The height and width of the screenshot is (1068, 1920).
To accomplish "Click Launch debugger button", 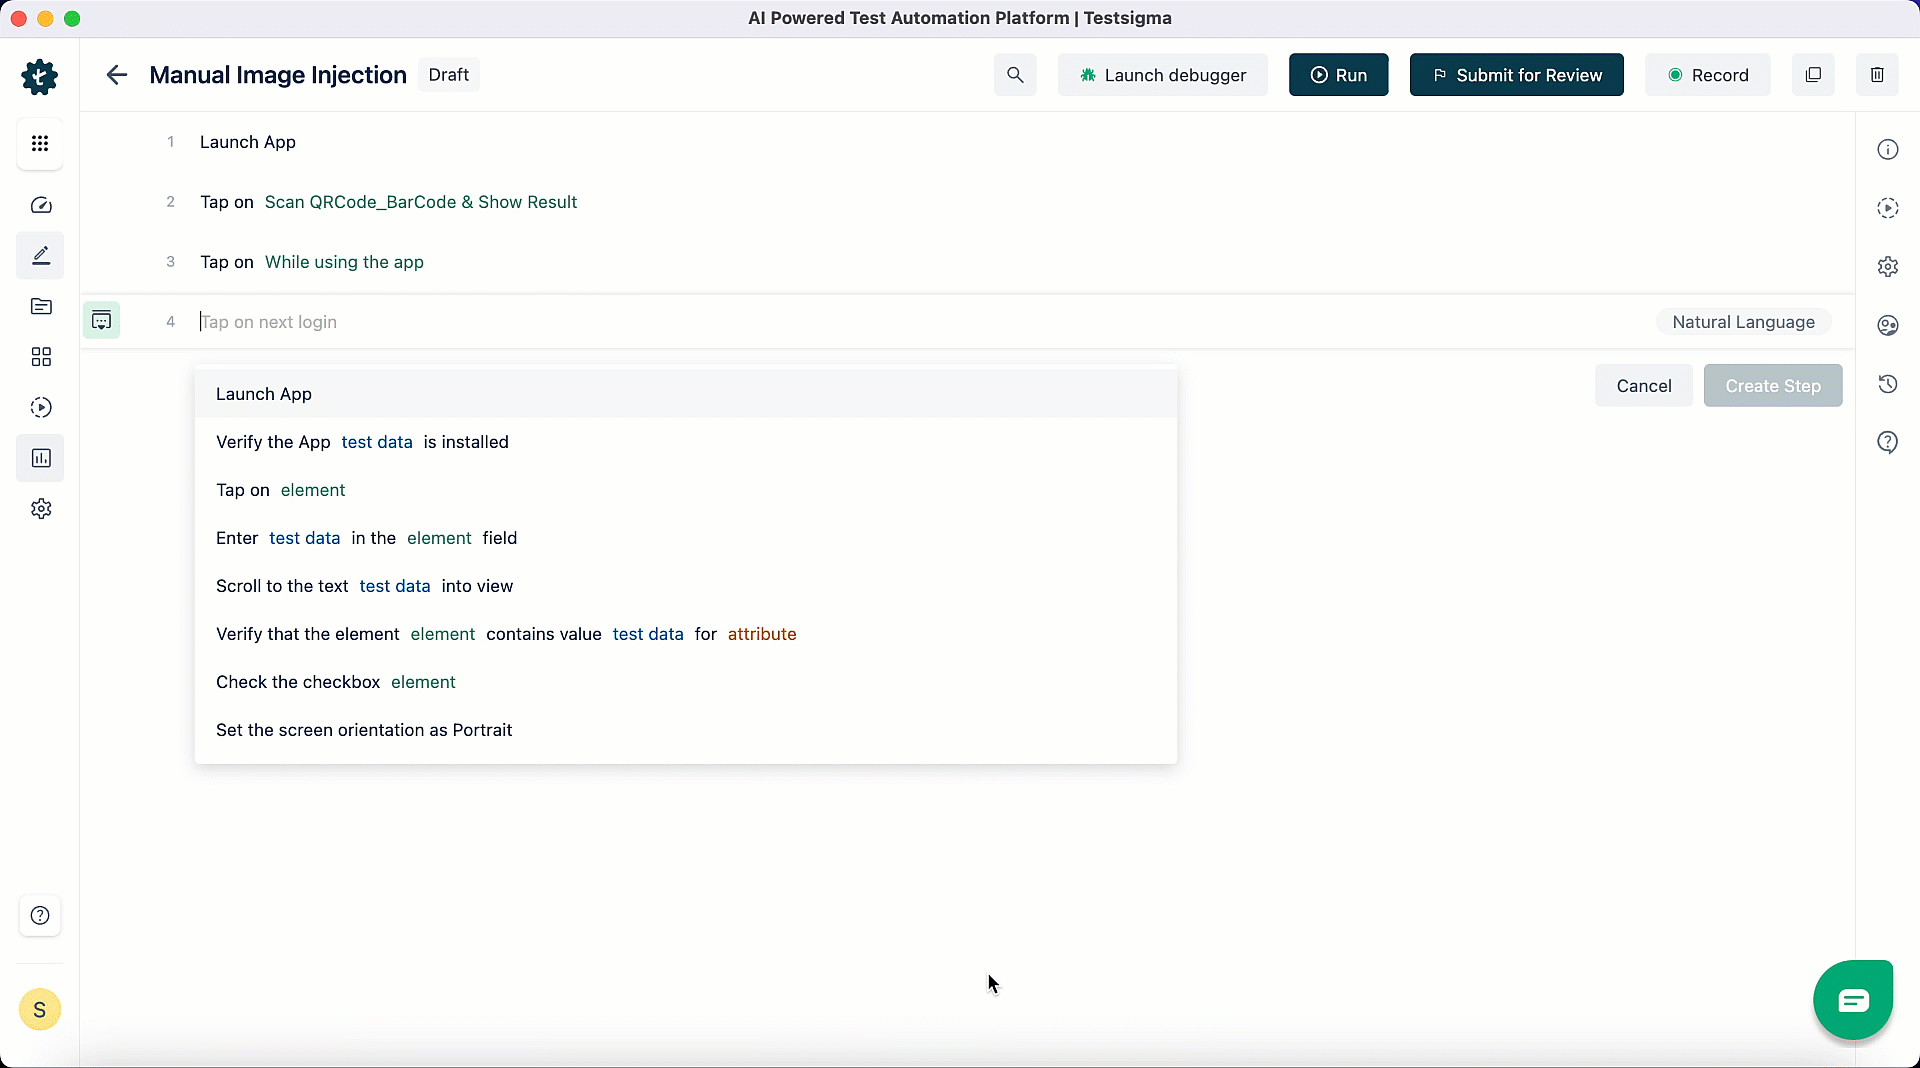I will [x=1163, y=75].
